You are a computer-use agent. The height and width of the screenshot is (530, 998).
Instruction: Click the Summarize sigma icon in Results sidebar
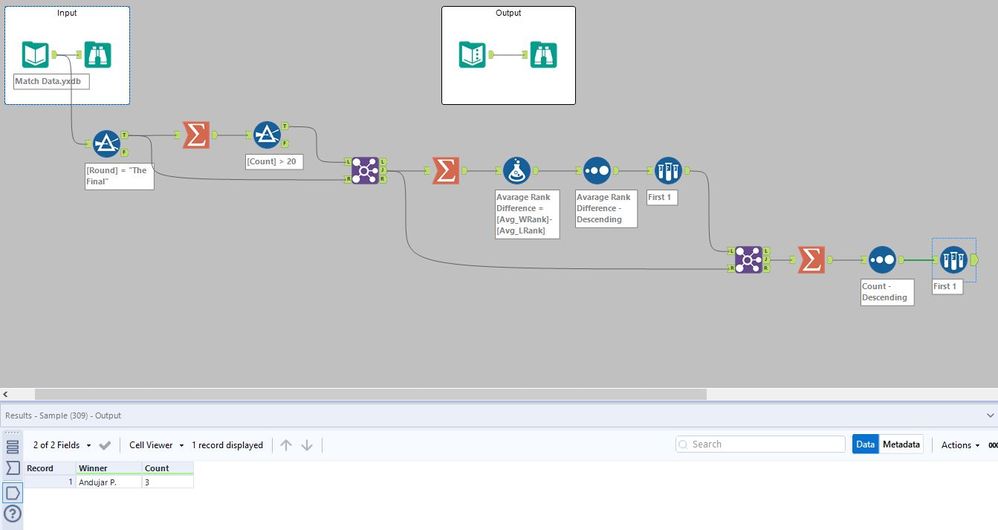click(x=12, y=469)
